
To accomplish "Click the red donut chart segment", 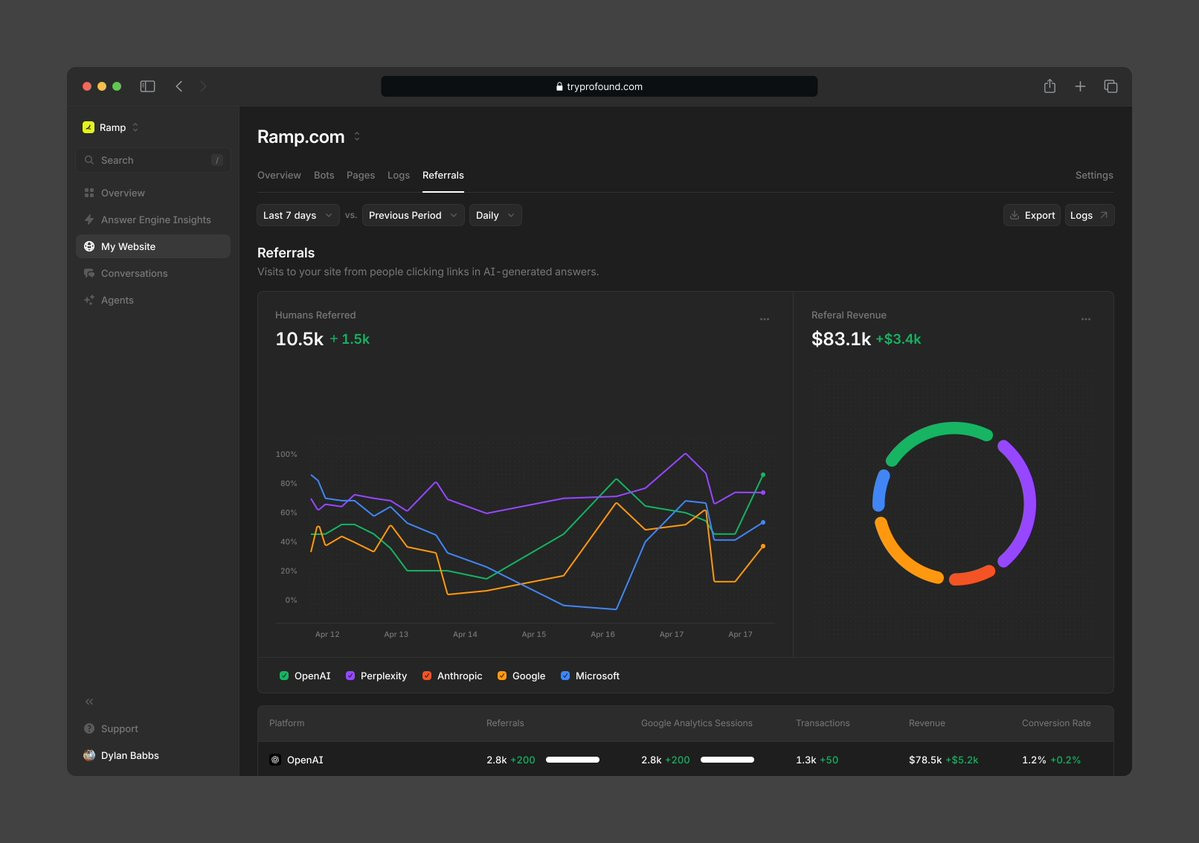I will [x=973, y=575].
